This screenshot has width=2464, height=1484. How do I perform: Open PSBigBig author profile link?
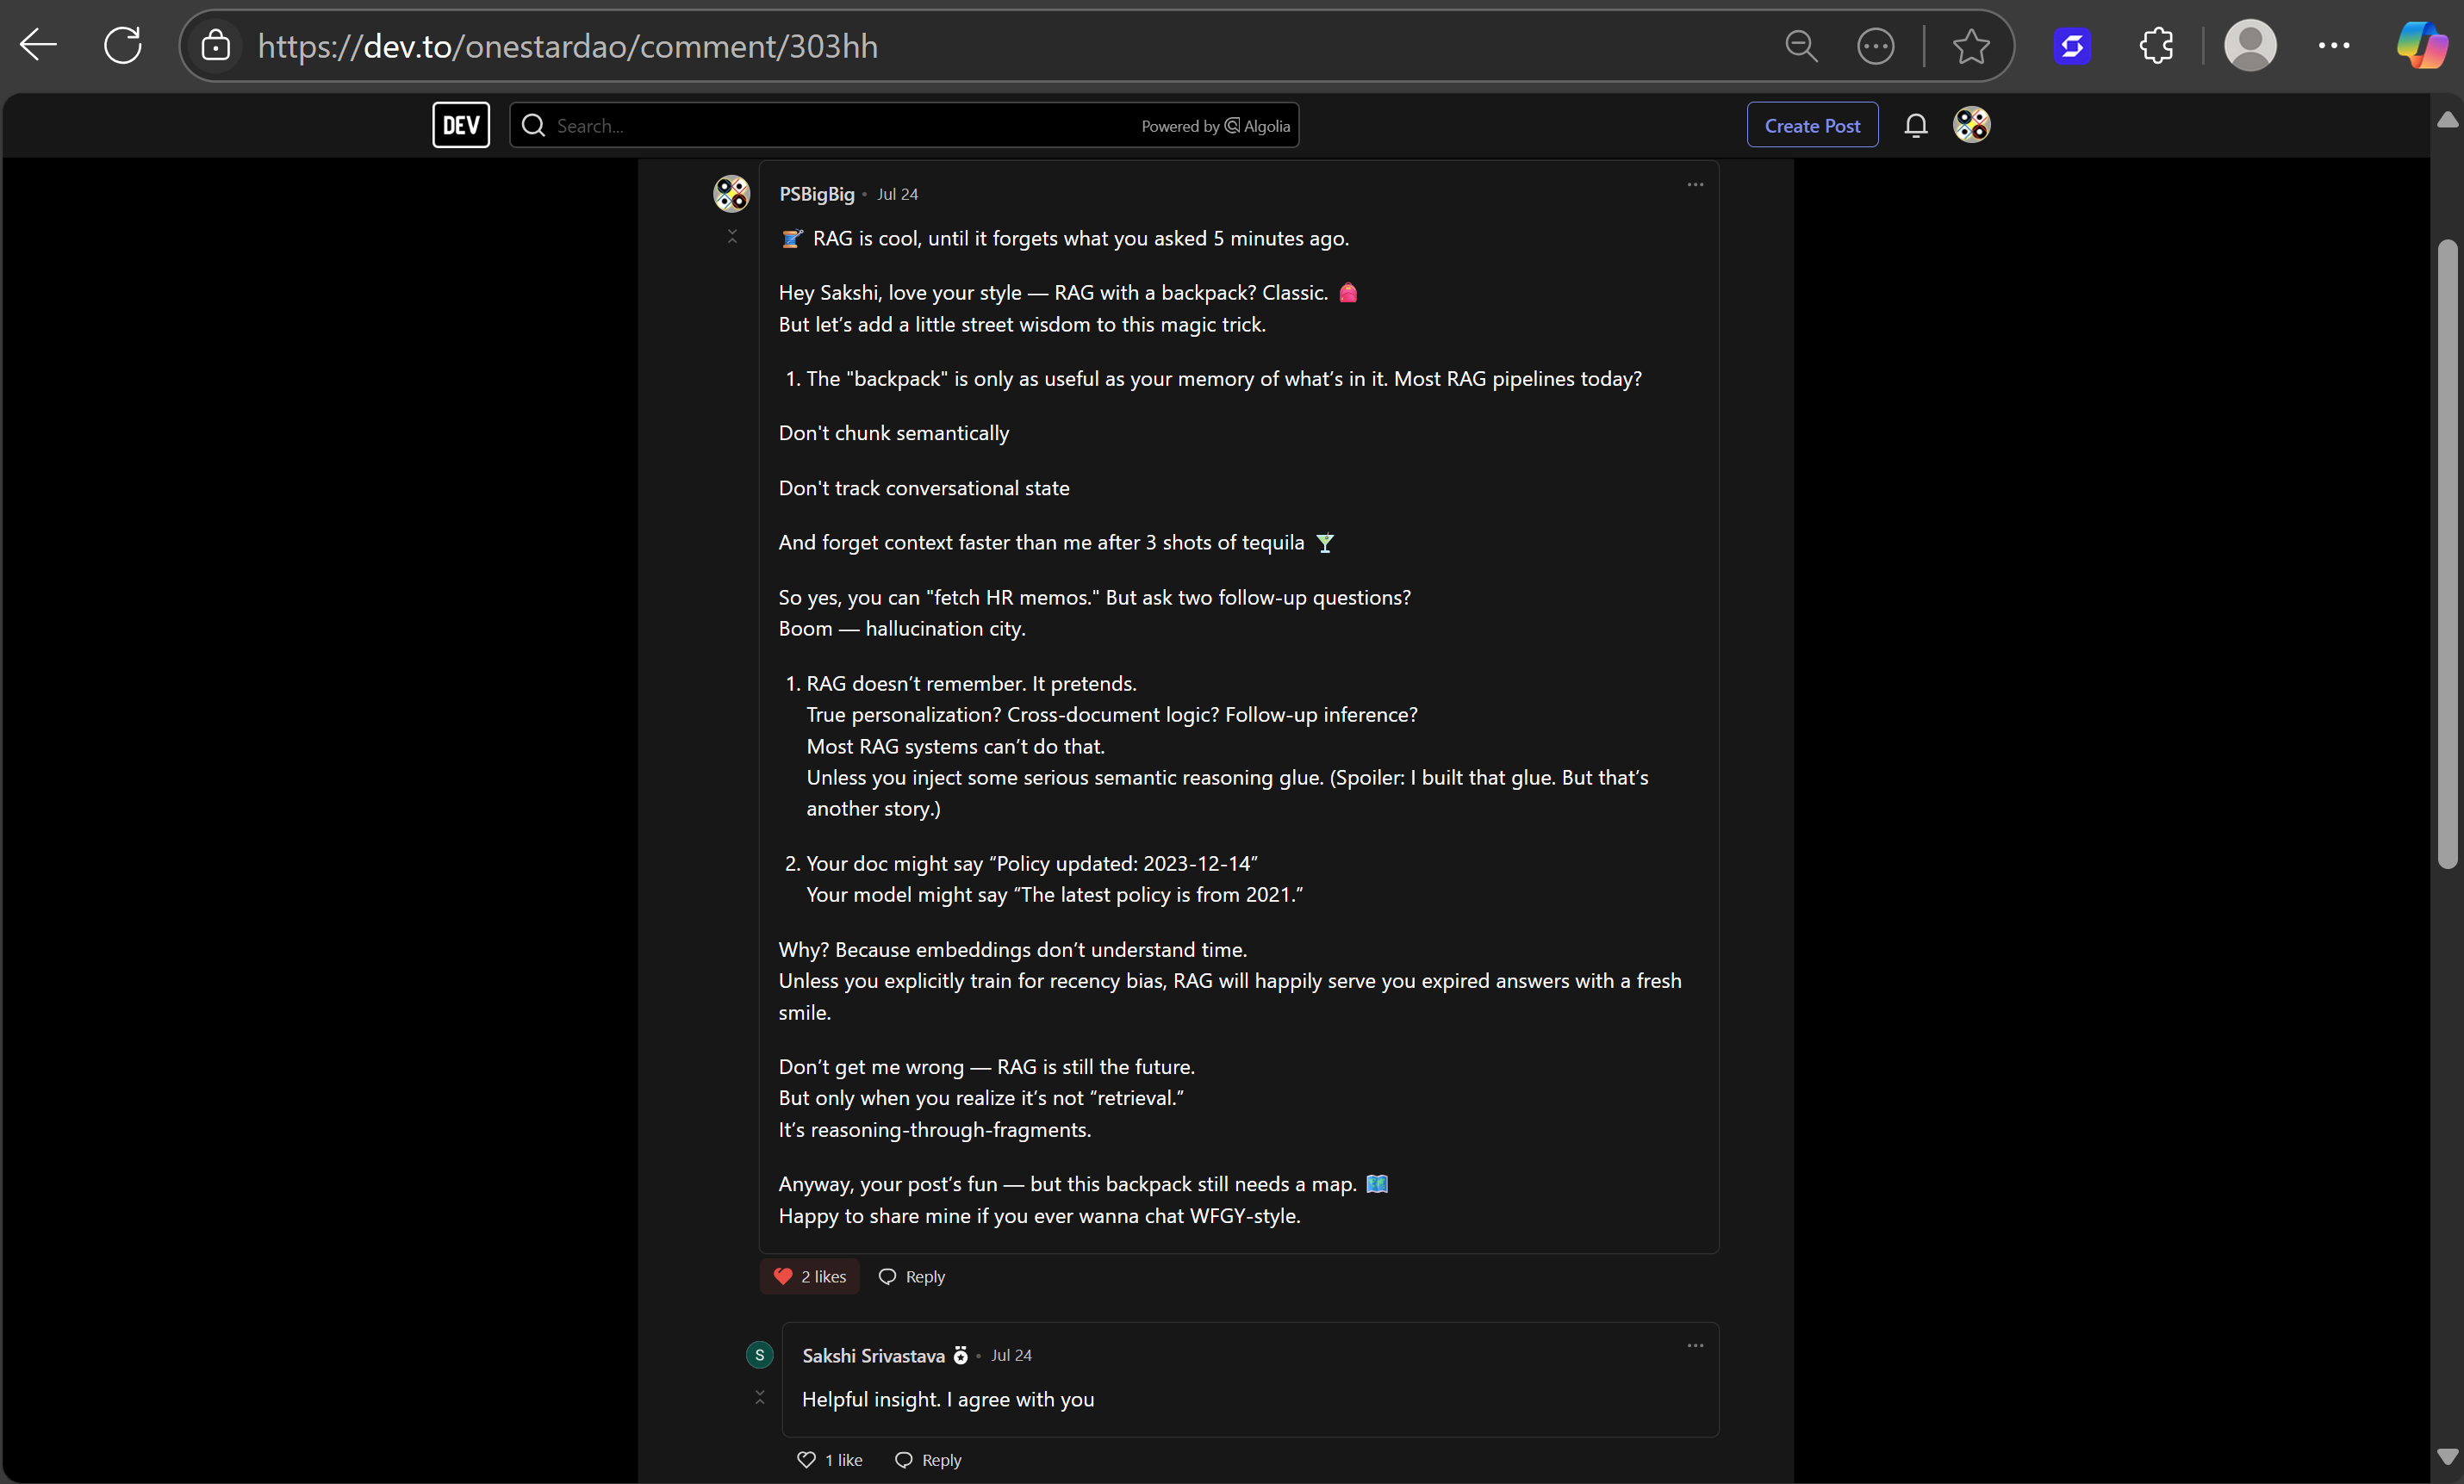tap(816, 194)
